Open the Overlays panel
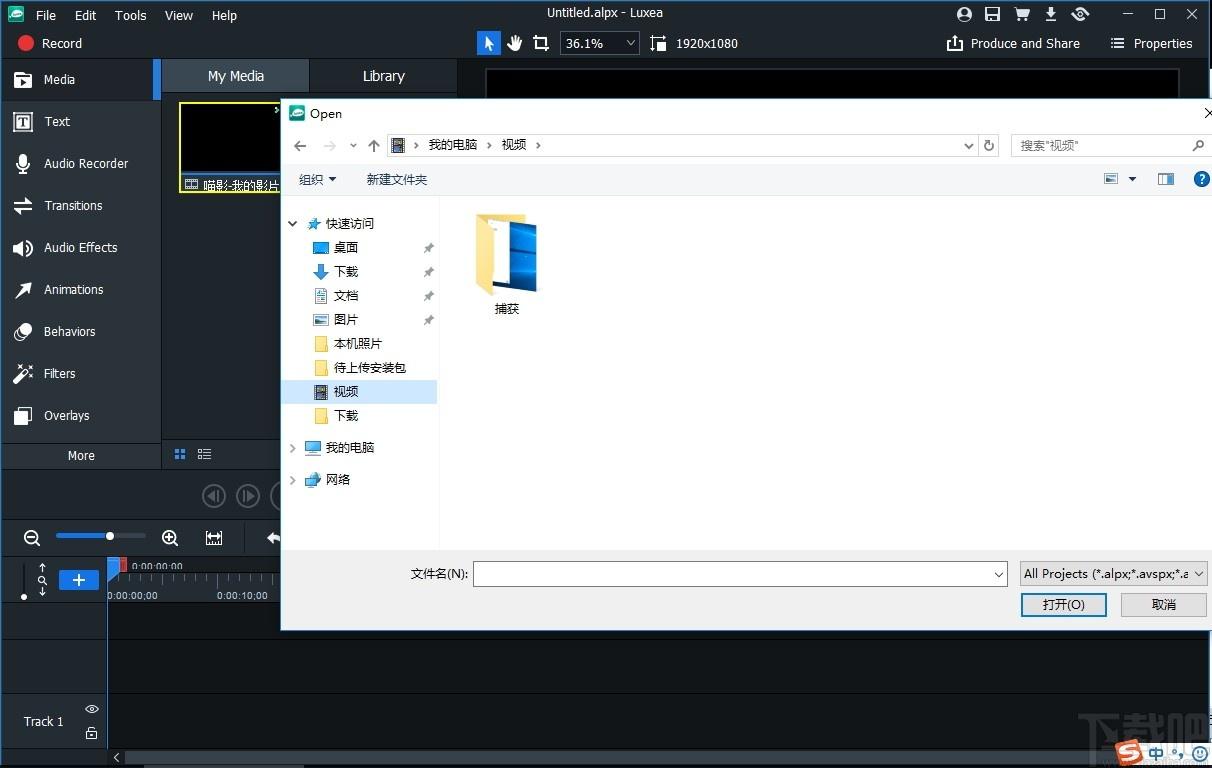 tap(80, 415)
